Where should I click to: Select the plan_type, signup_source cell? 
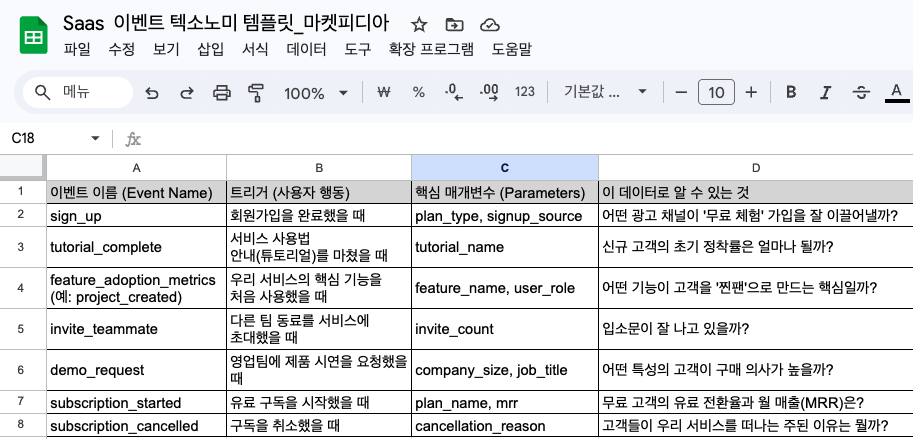505,216
